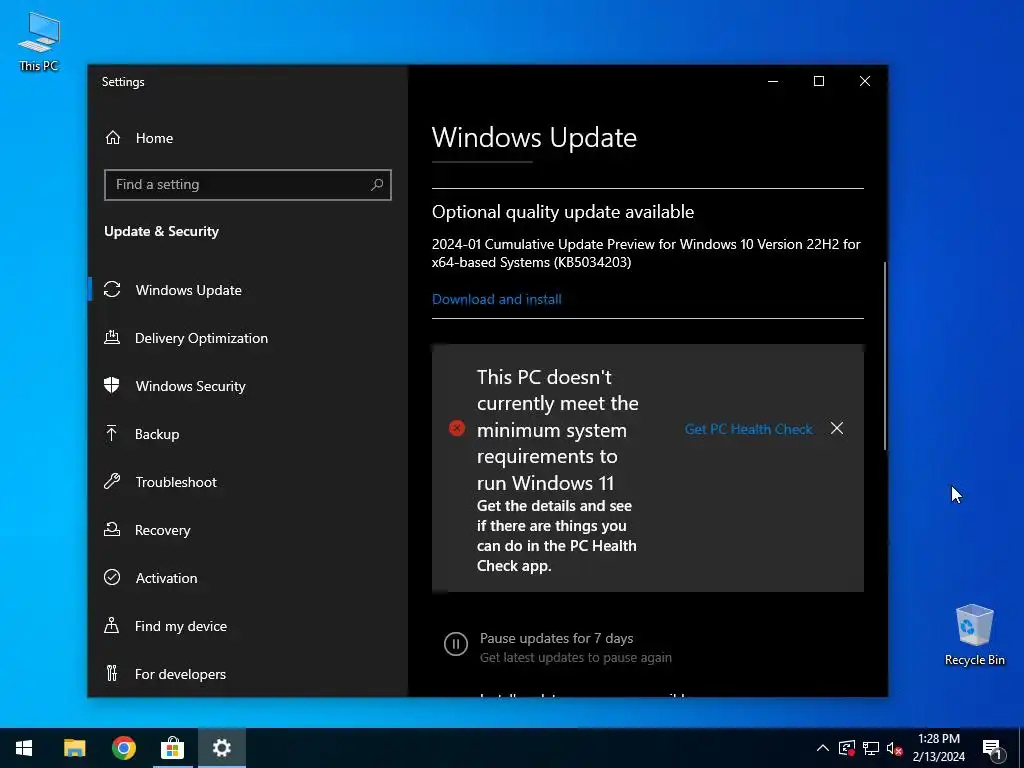Click the Activation checkmark circle icon
The width and height of the screenshot is (1024, 768).
point(112,577)
